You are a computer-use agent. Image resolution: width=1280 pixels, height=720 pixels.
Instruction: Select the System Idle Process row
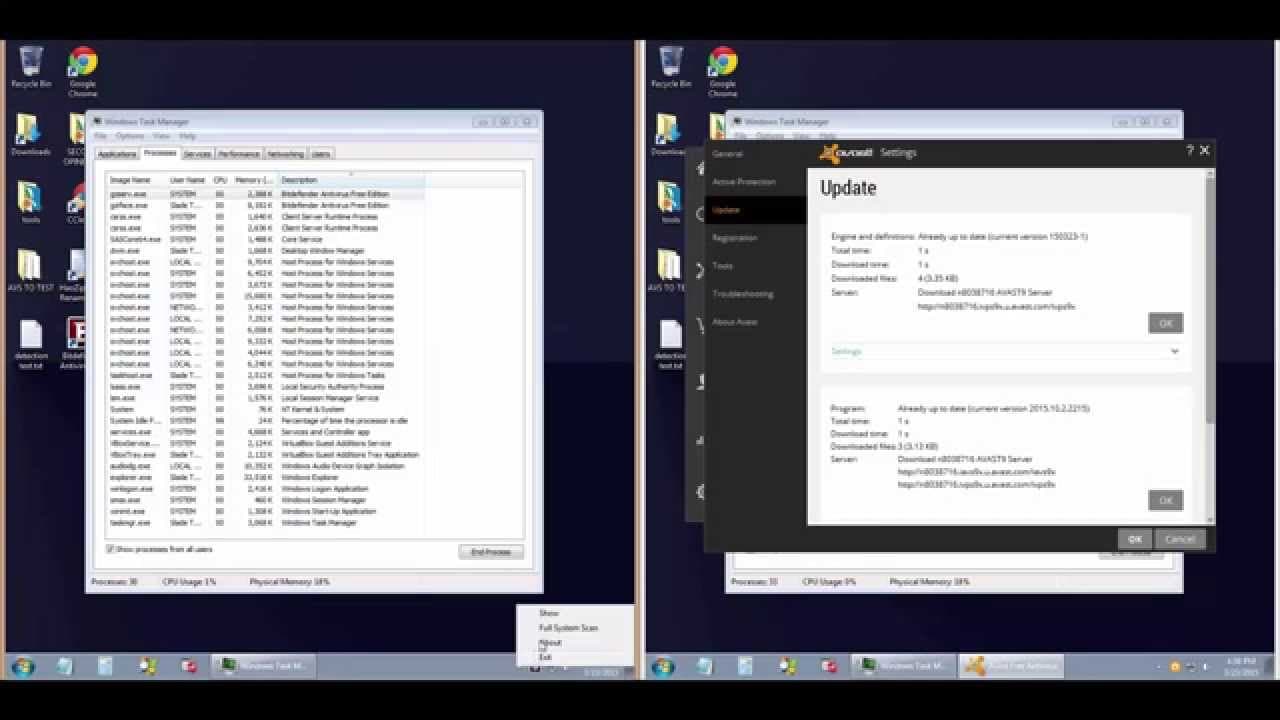[x=266, y=420]
